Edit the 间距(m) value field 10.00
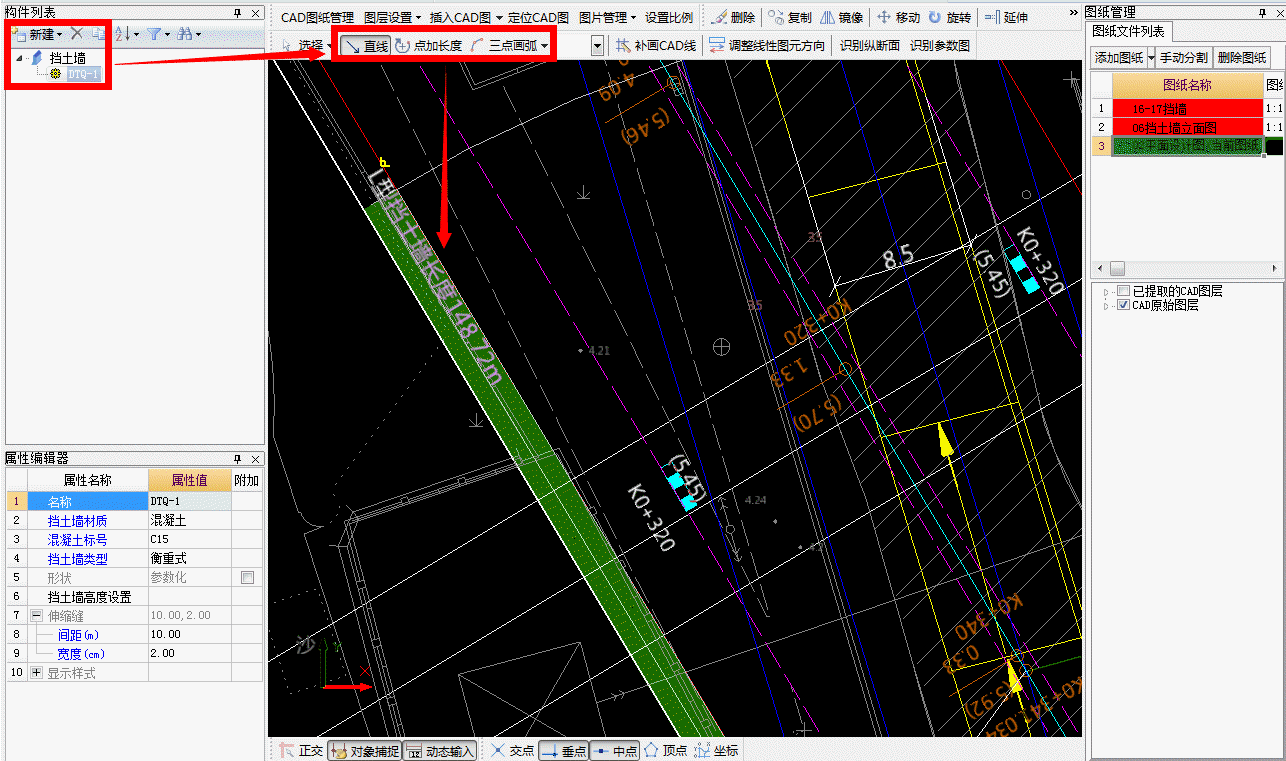1286x761 pixels. [189, 634]
